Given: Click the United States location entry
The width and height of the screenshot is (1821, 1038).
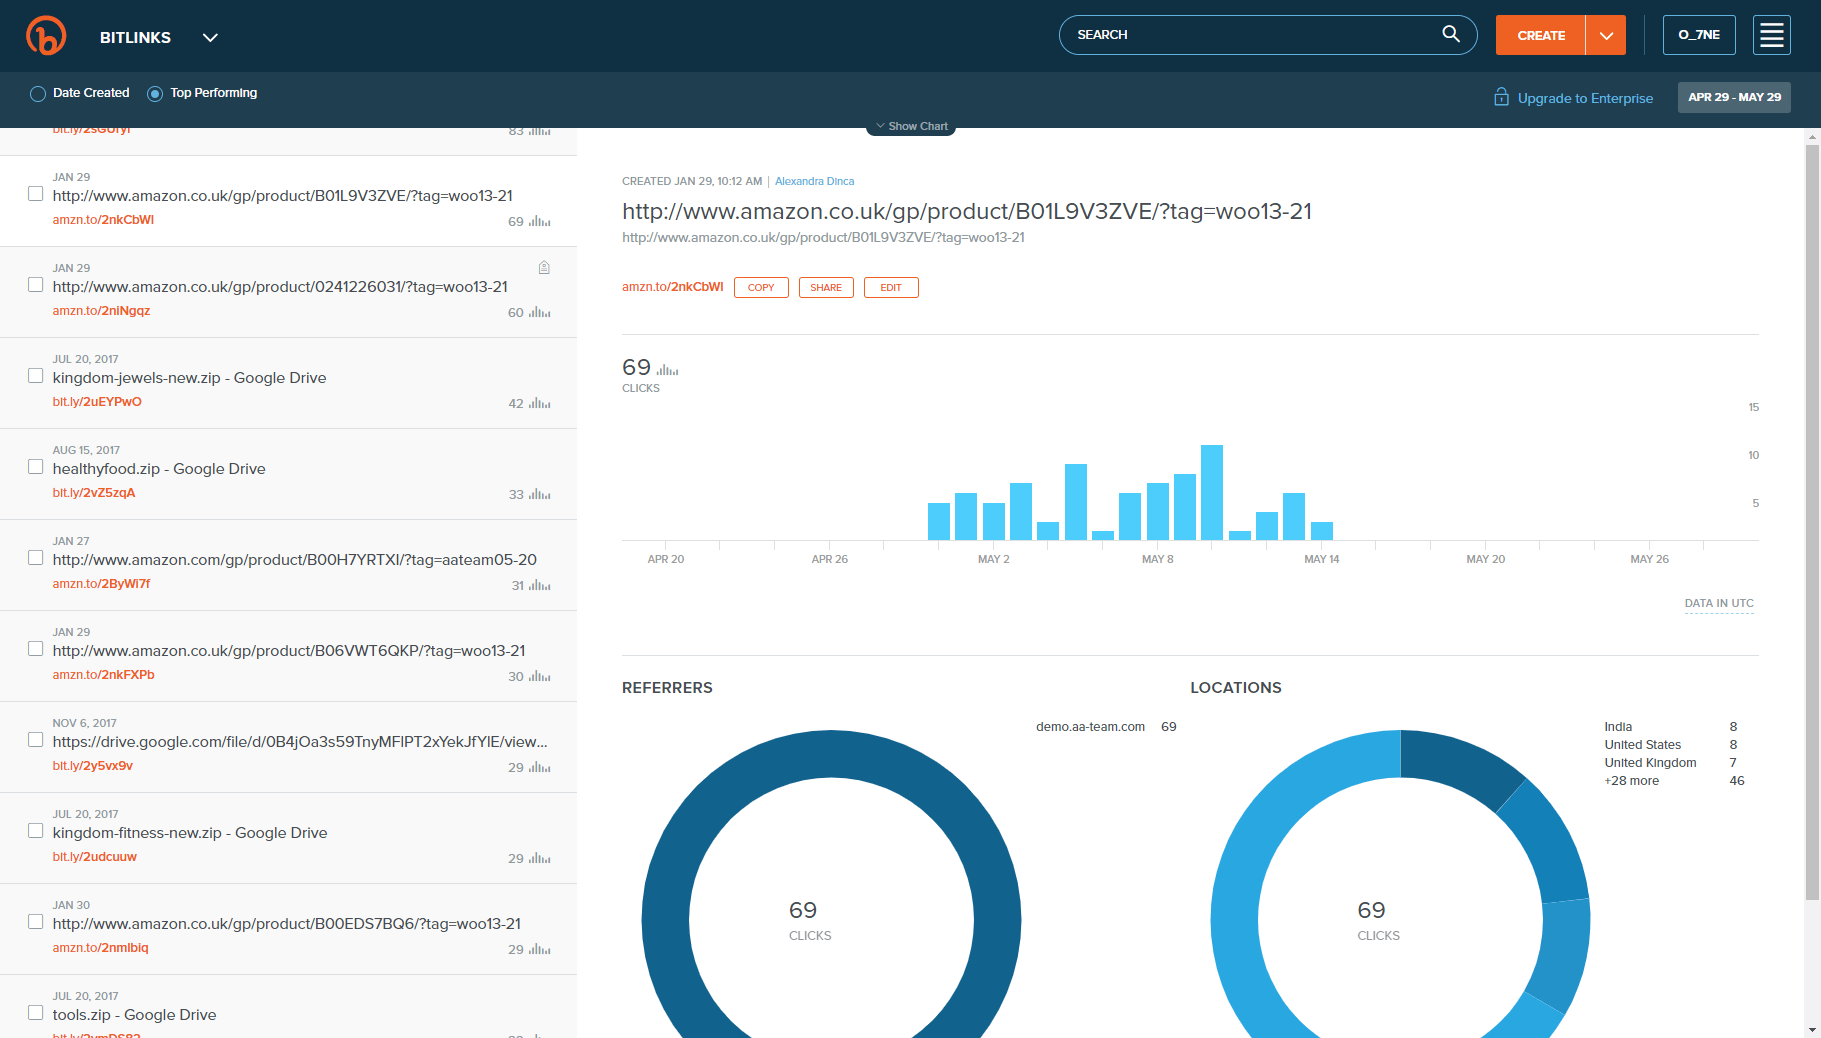Looking at the screenshot, I should click(1643, 745).
